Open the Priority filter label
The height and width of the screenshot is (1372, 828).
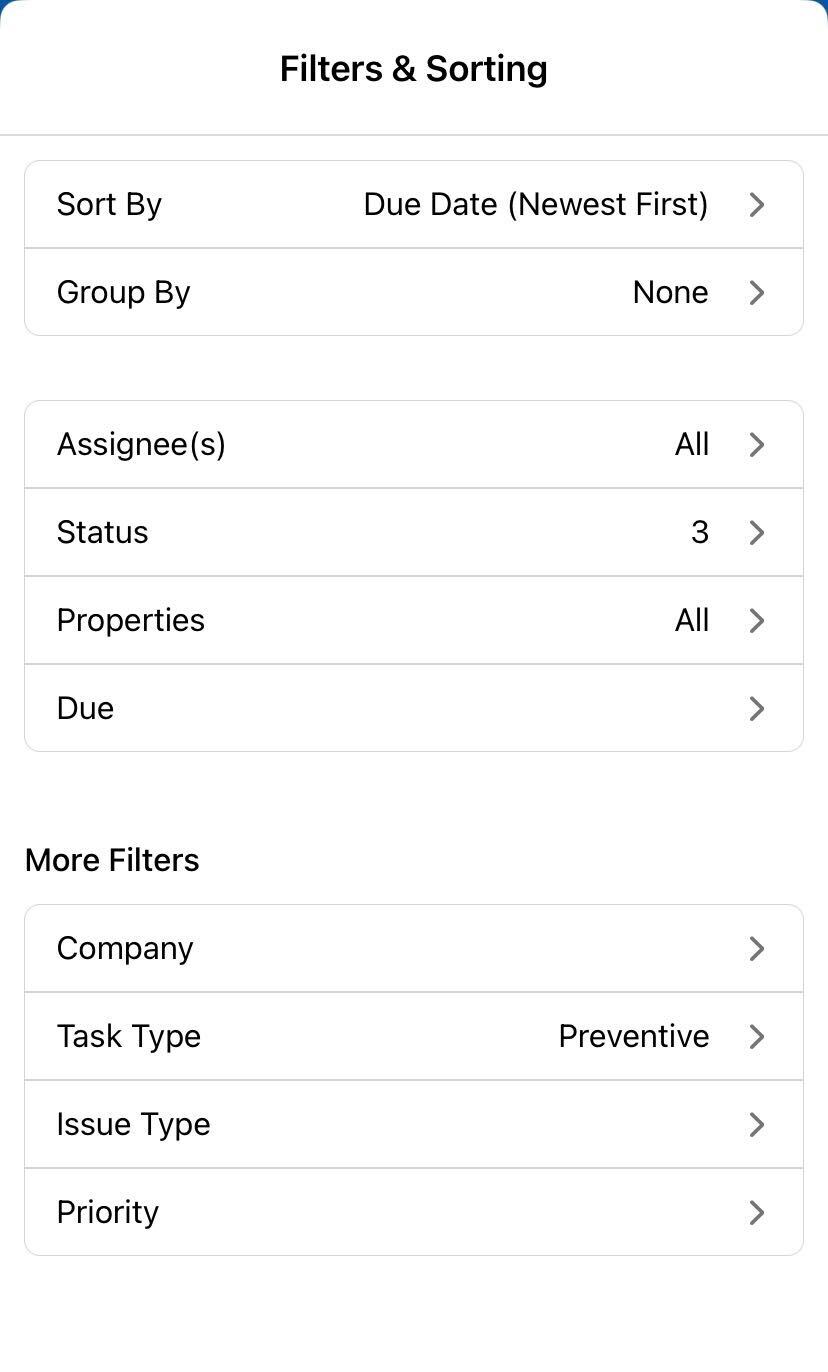pyautogui.click(x=108, y=1213)
